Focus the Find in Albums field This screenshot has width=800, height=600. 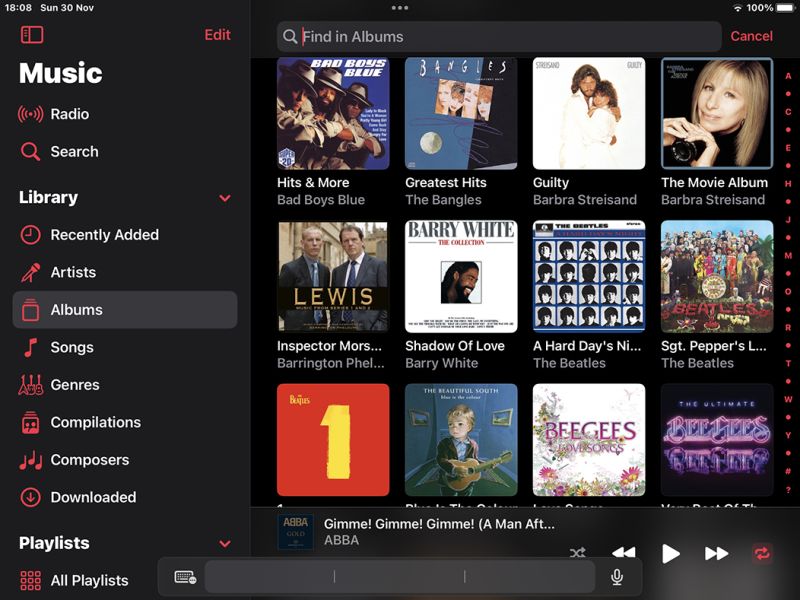499,36
